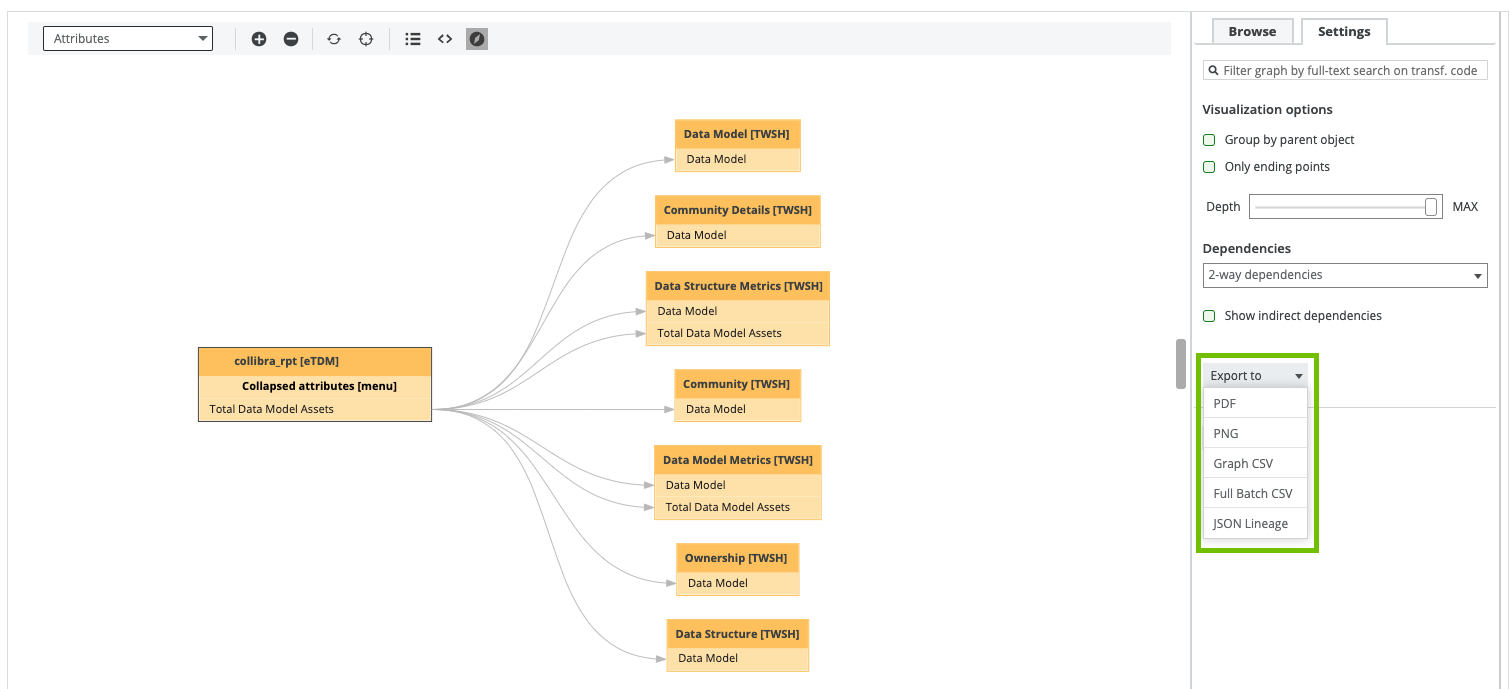Check the Only ending points option
This screenshot has width=1510, height=689.
coord(1209,167)
